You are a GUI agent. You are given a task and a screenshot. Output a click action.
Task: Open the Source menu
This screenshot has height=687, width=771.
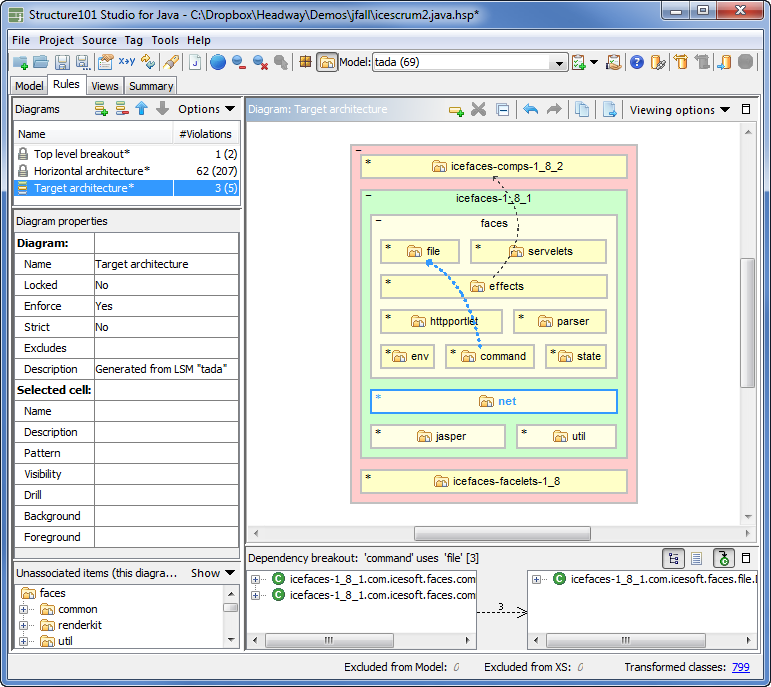(99, 40)
